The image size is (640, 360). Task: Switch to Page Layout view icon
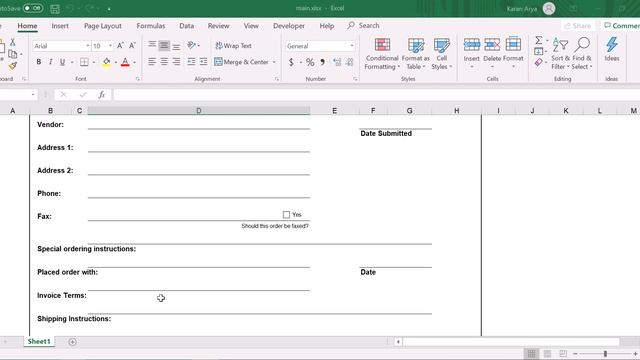547,353
